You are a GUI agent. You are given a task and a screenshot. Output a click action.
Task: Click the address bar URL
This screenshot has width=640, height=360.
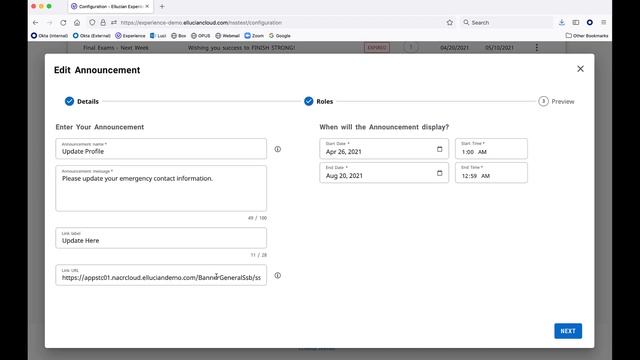(x=201, y=23)
